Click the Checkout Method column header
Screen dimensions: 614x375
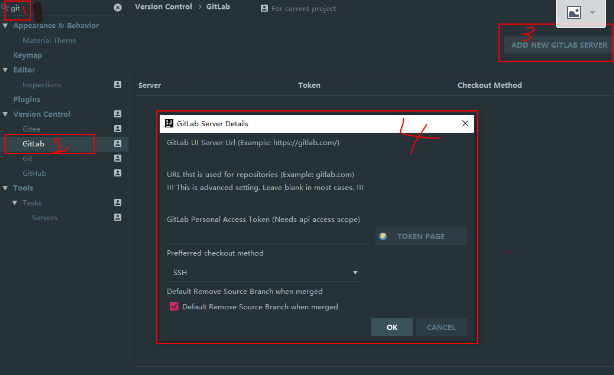click(x=489, y=85)
